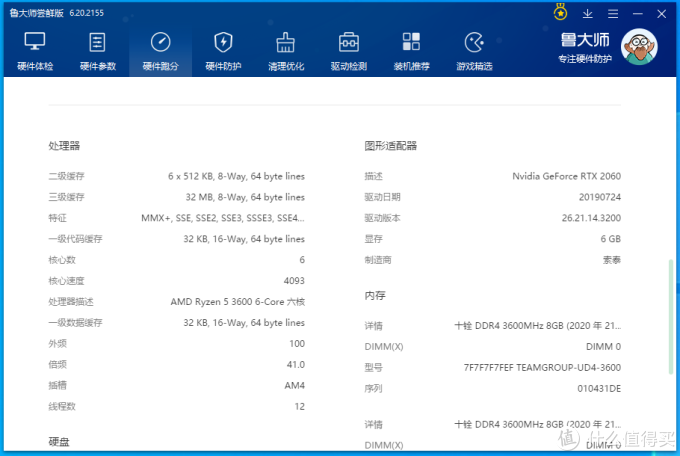Open the 装机推荐 software recommendation tab

point(412,52)
